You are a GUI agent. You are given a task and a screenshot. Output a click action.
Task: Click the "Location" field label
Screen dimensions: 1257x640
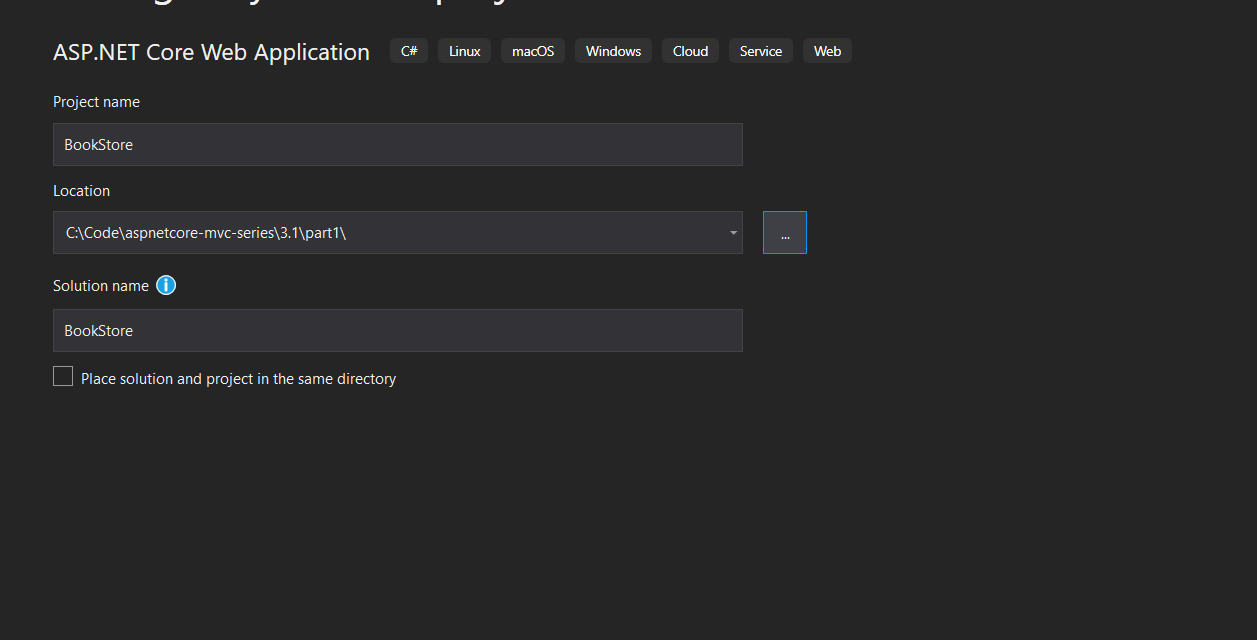tap(81, 191)
